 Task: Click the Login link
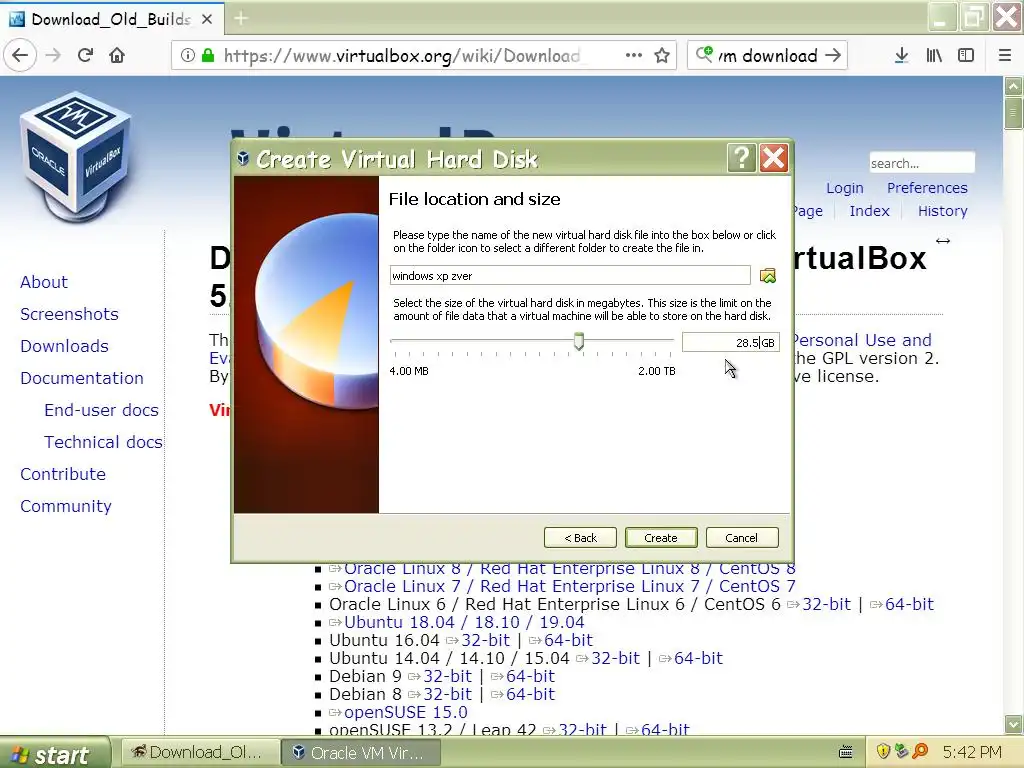[x=844, y=188]
